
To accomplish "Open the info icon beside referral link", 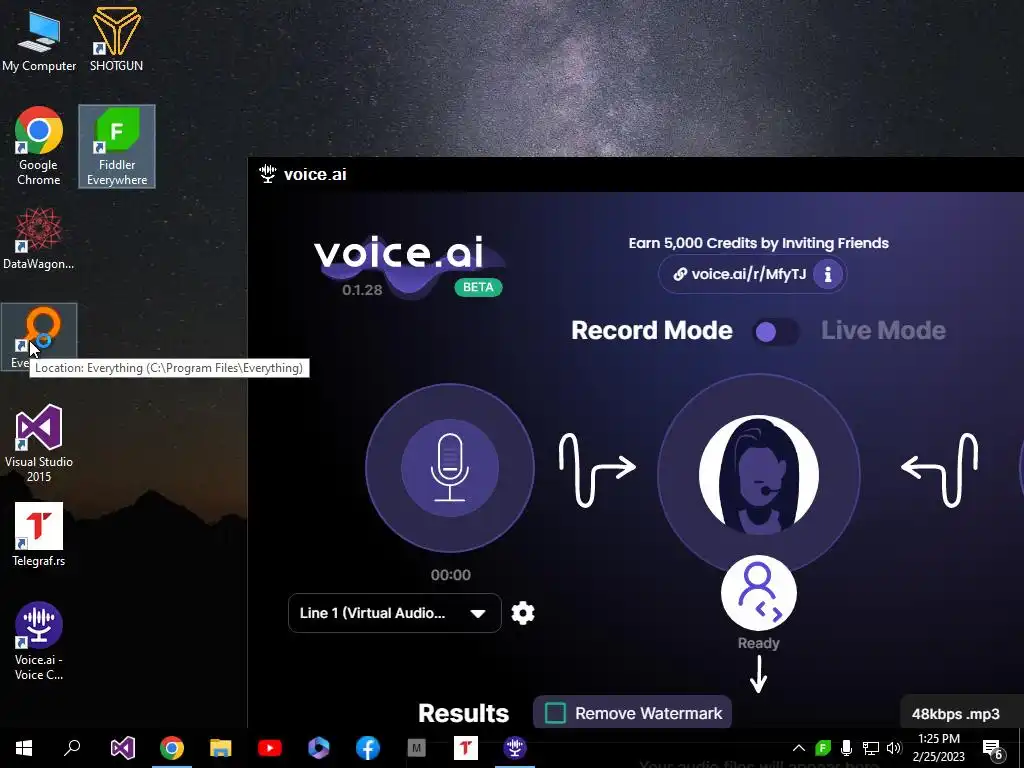I will tap(827, 274).
